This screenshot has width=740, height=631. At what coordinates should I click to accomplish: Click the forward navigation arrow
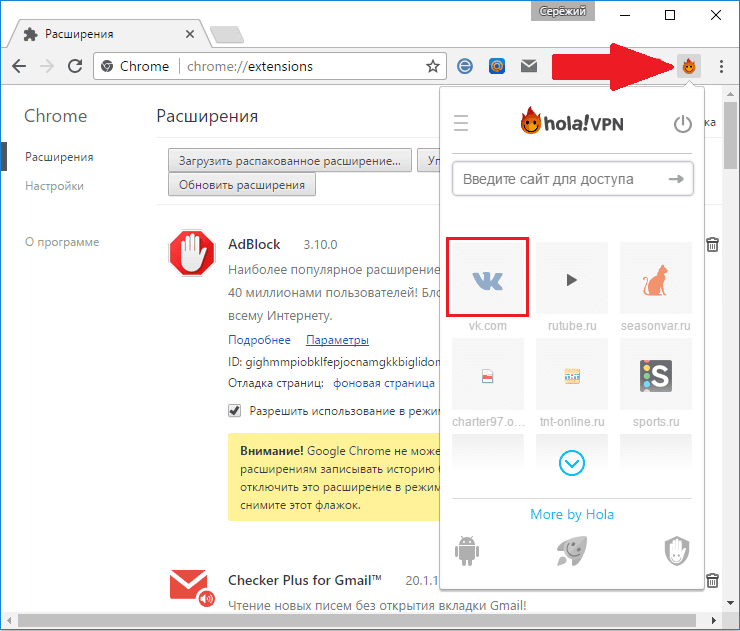[x=47, y=66]
